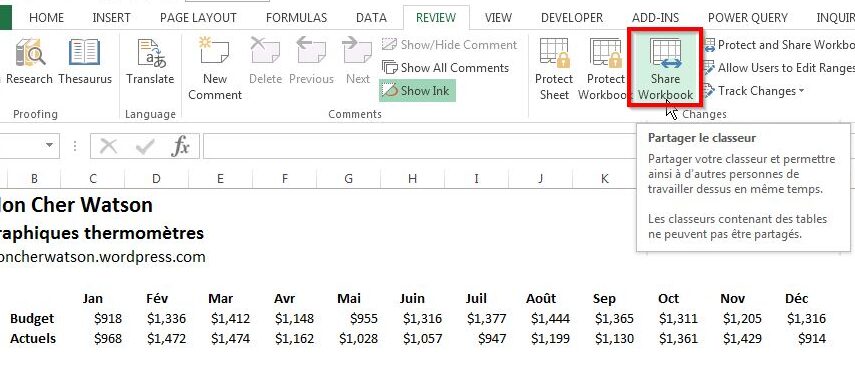Switch to the FORMULAS tab
The image size is (855, 375).
[x=296, y=17]
